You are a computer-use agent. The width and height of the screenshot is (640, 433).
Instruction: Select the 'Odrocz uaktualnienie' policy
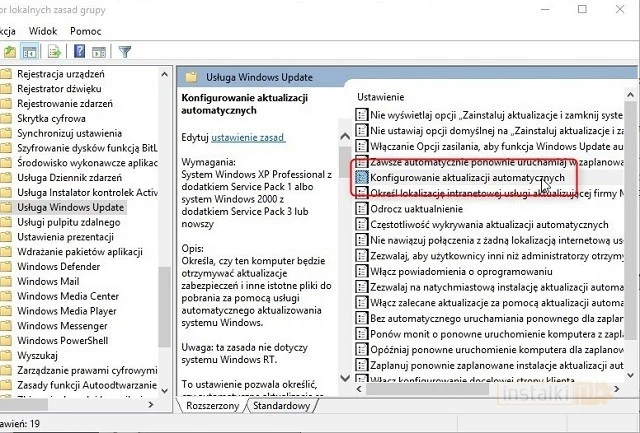pos(416,208)
